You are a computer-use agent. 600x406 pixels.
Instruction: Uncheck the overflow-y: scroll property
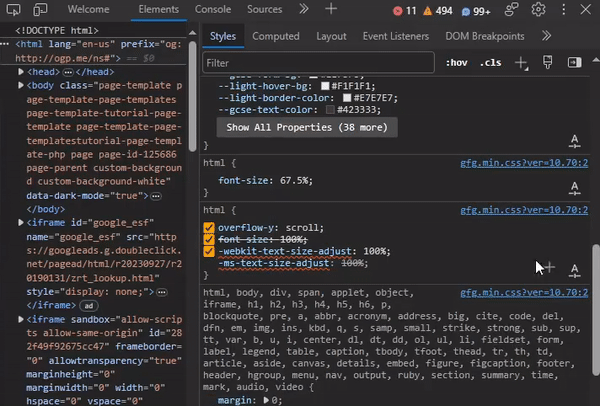[x=209, y=228]
